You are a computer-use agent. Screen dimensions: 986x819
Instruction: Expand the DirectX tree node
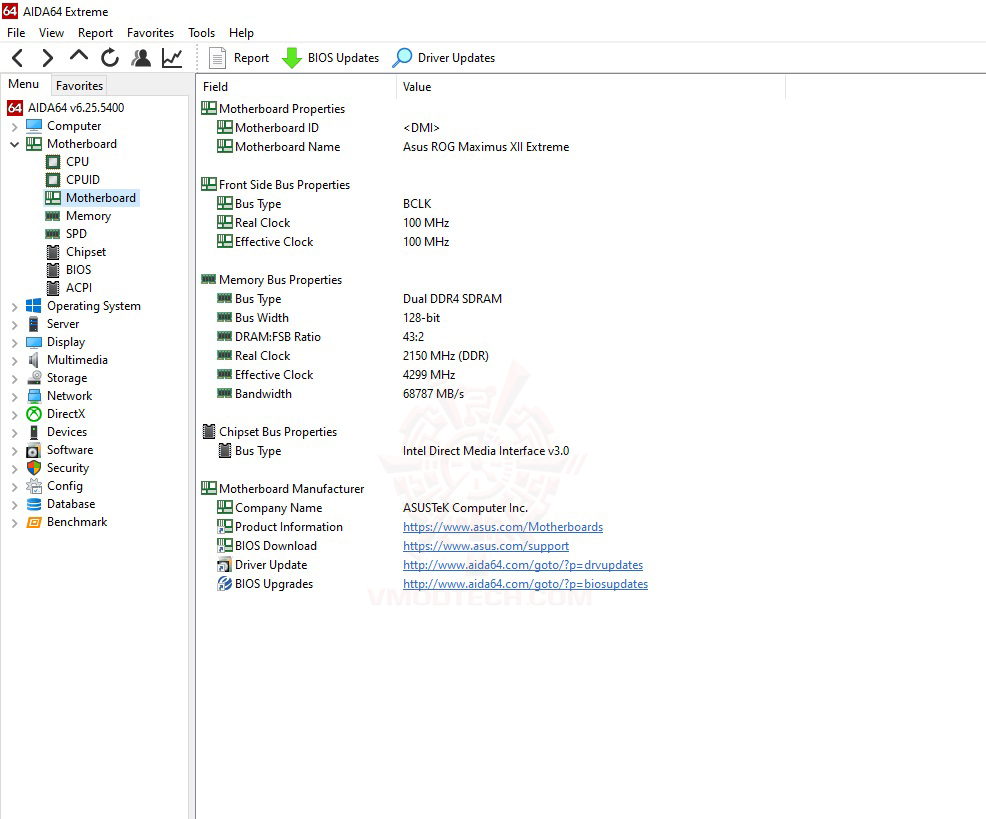pos(14,415)
